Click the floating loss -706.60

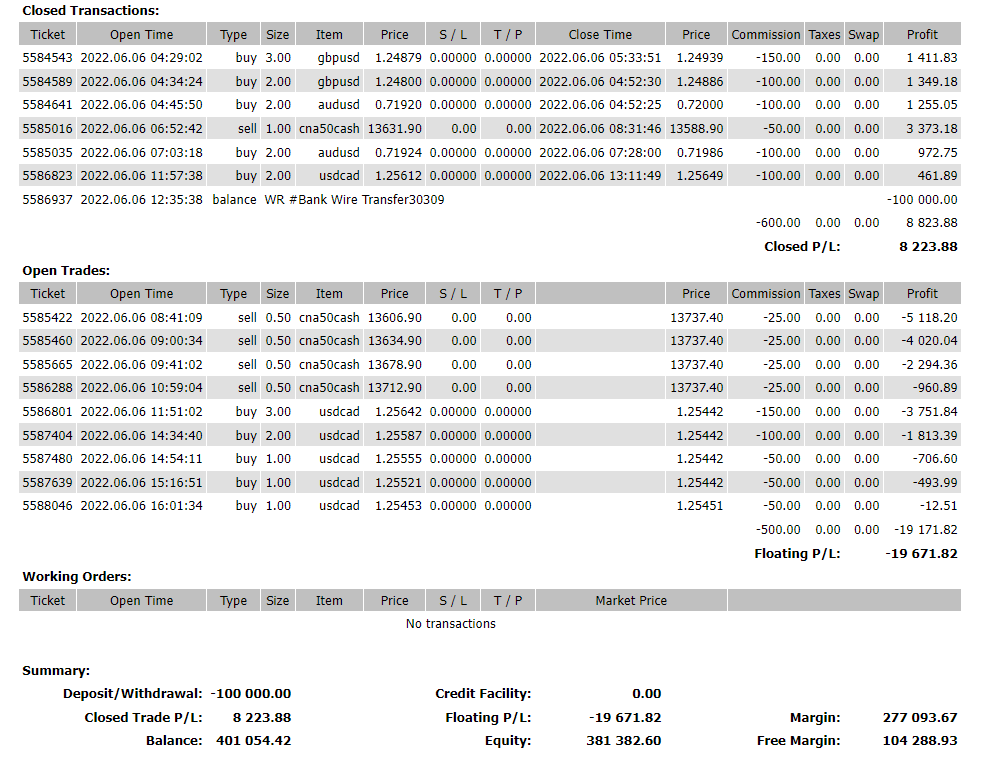click(x=934, y=459)
